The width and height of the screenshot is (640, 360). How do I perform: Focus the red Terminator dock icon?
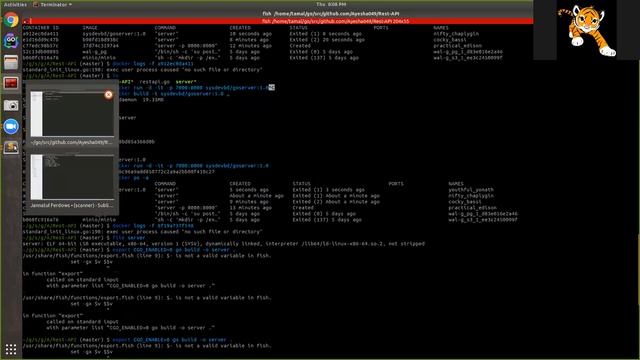tap(11, 83)
